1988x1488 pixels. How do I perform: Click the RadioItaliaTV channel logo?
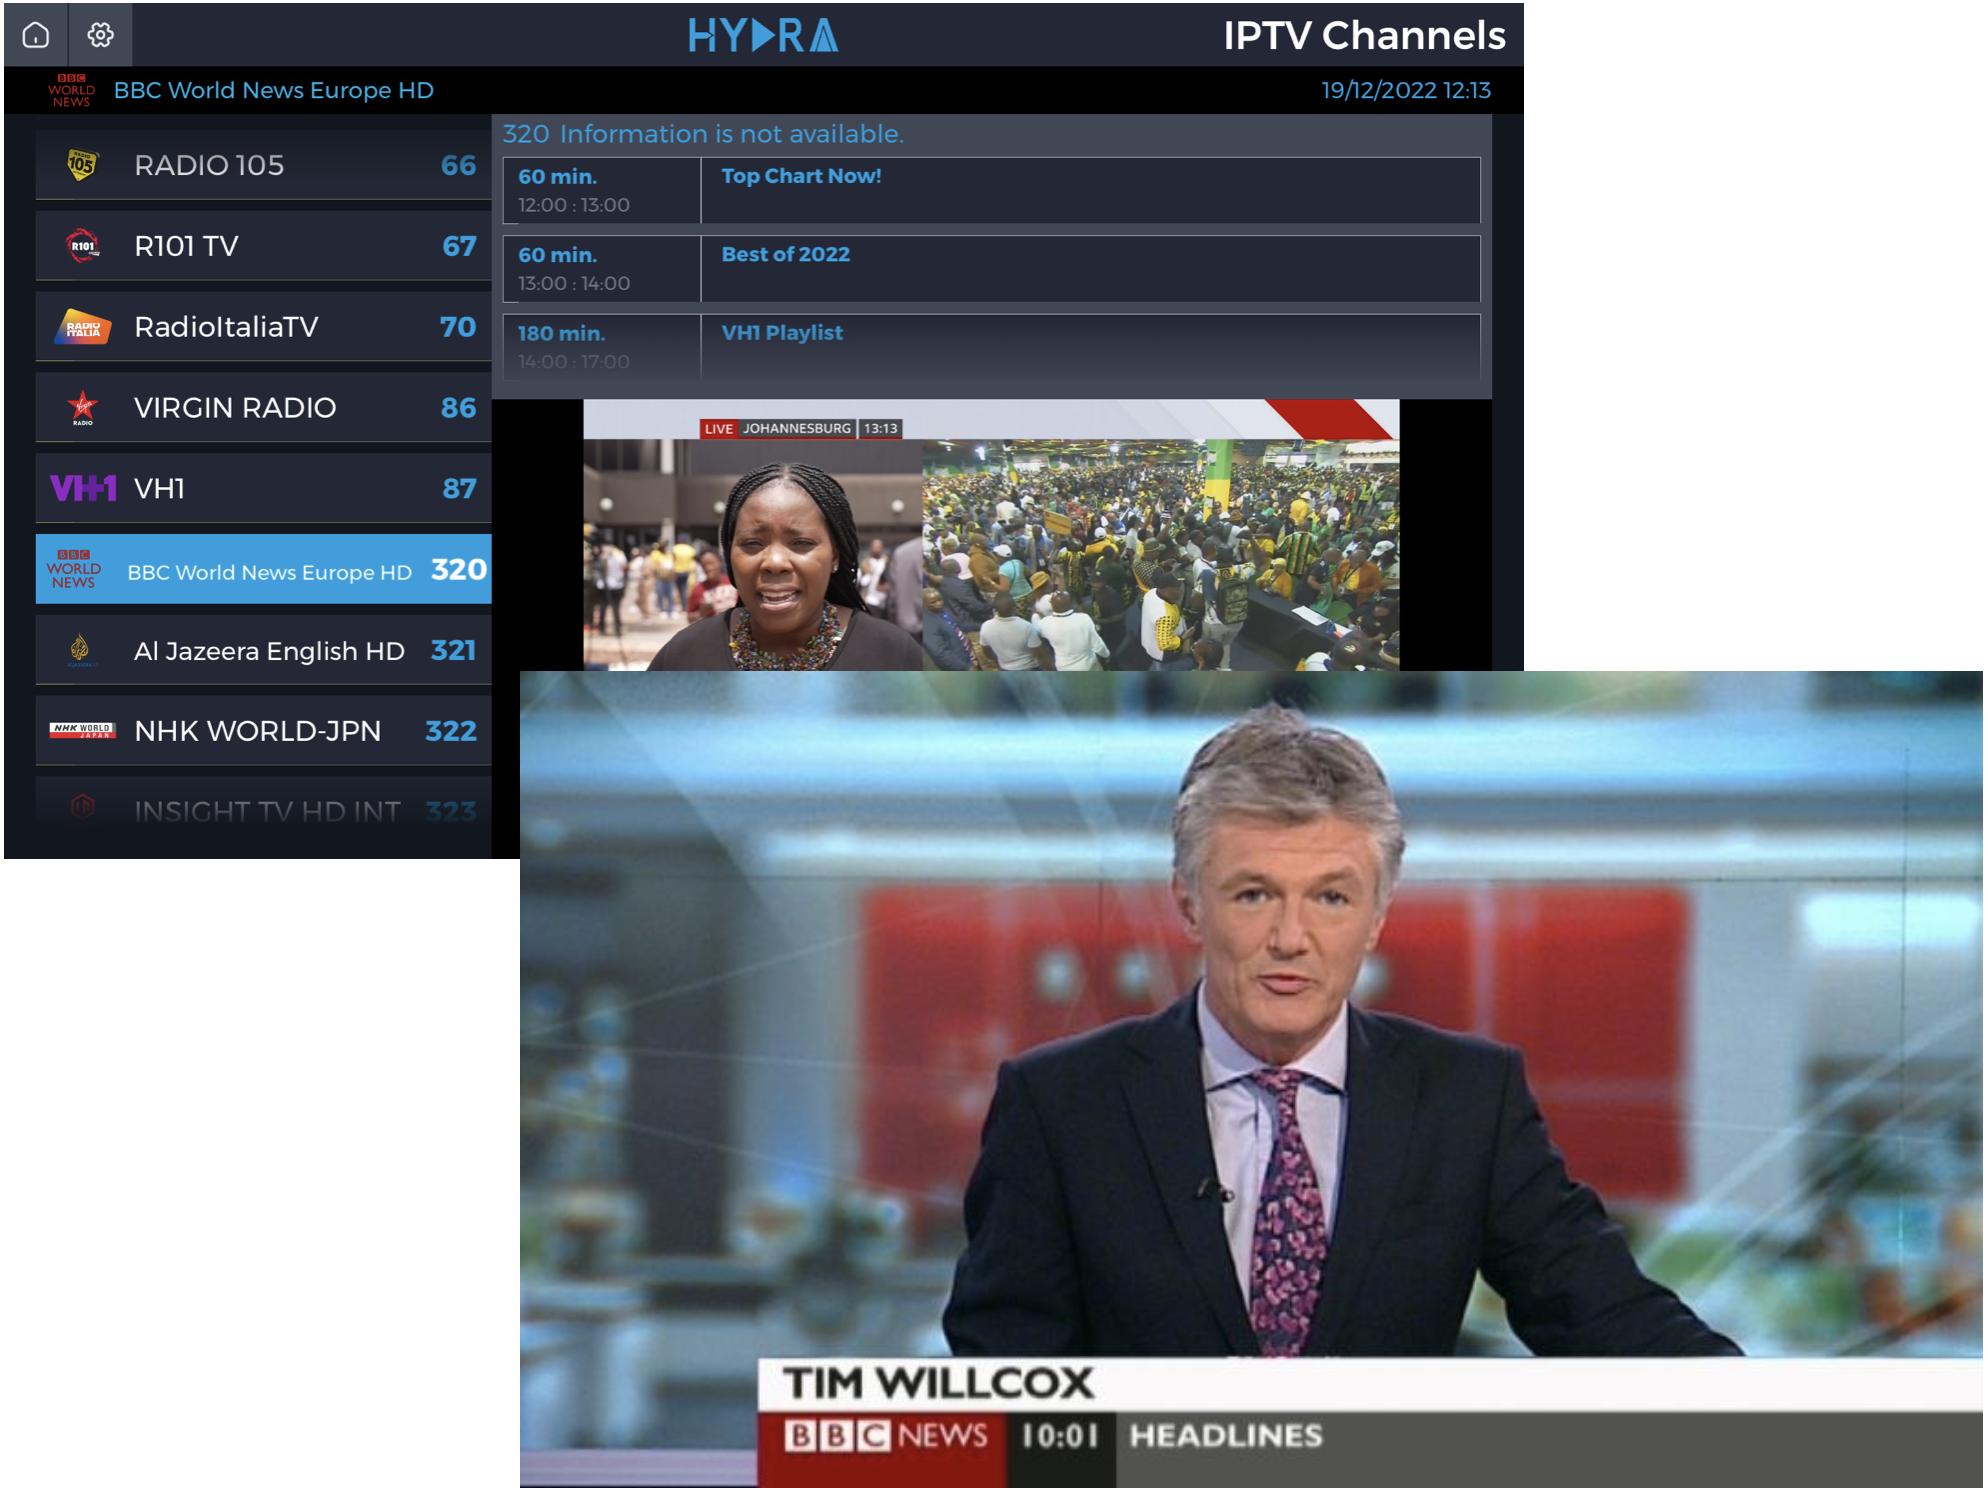(x=83, y=327)
